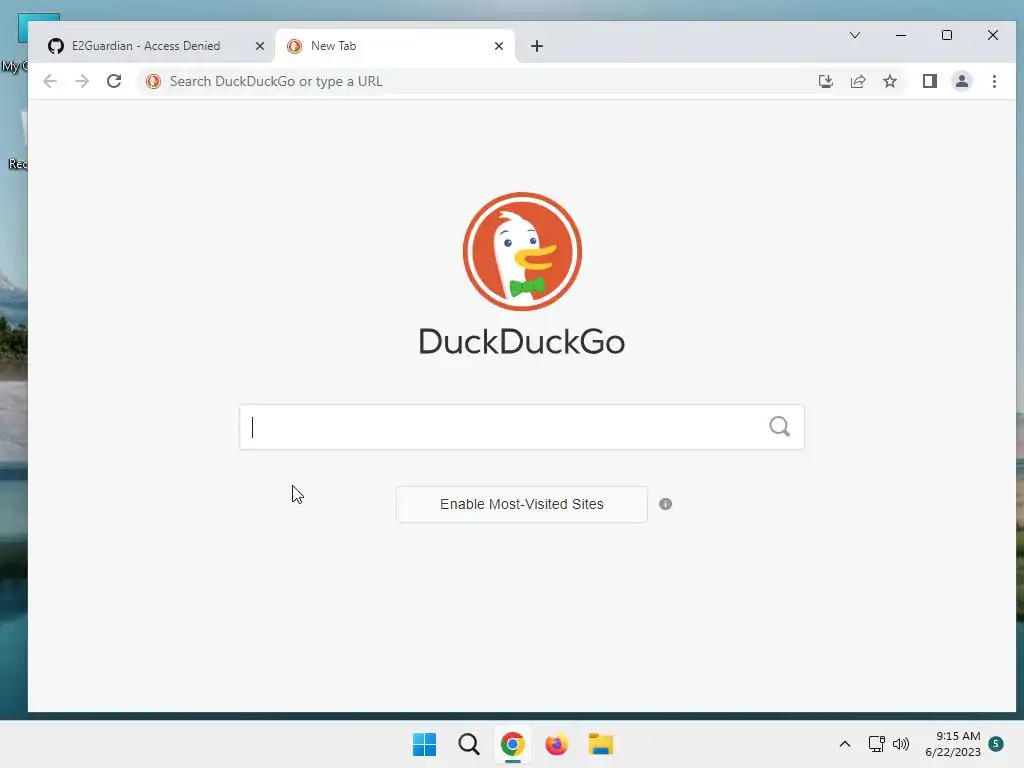Minimize the browser window
This screenshot has height=768, width=1024.
click(x=901, y=35)
